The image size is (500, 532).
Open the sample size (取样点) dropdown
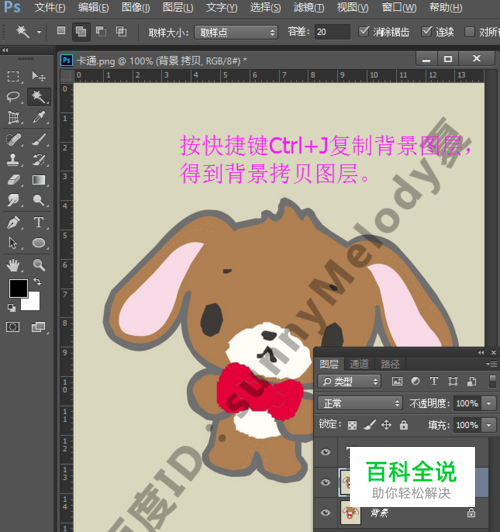point(236,33)
